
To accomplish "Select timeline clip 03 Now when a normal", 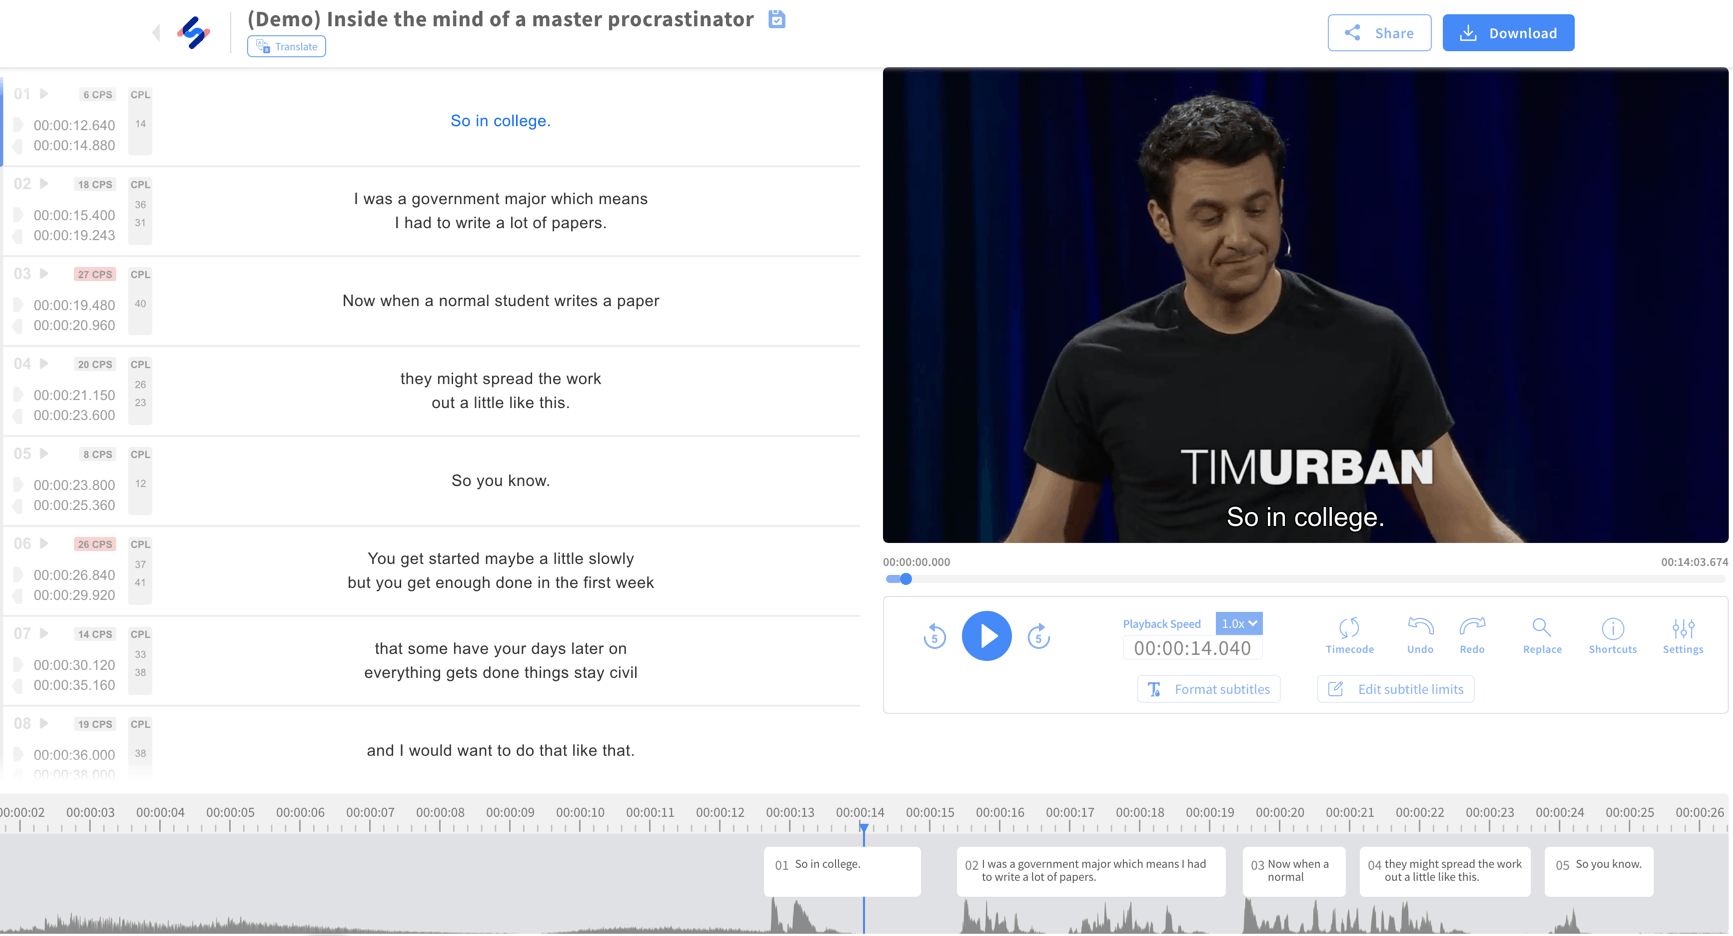I will pos(1293,872).
